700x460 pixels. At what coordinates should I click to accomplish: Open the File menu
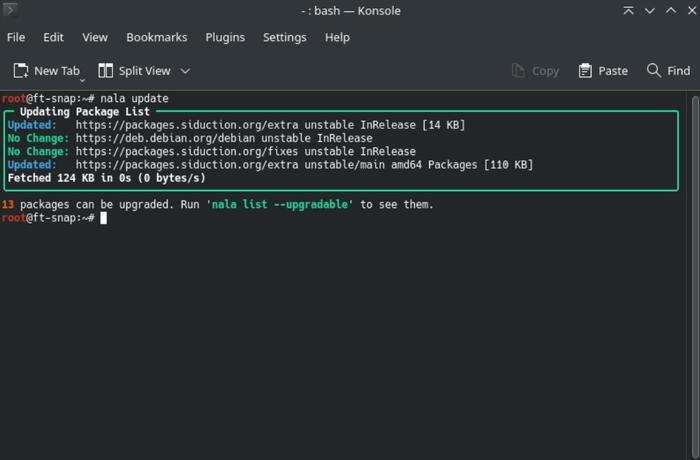pos(16,37)
